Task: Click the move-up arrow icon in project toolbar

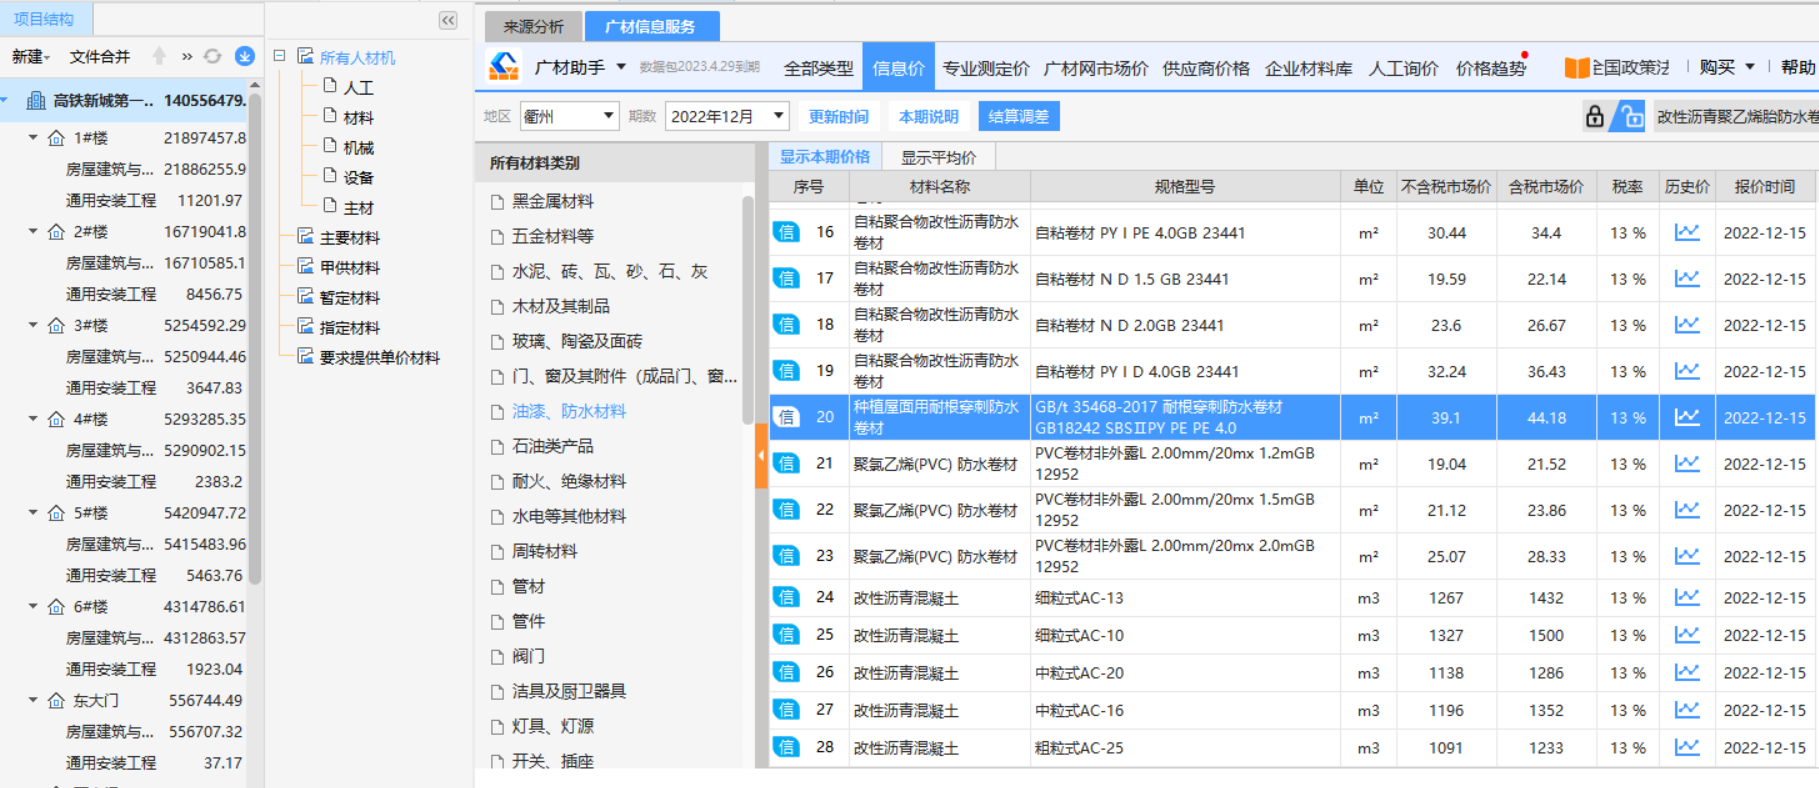Action: [x=159, y=56]
